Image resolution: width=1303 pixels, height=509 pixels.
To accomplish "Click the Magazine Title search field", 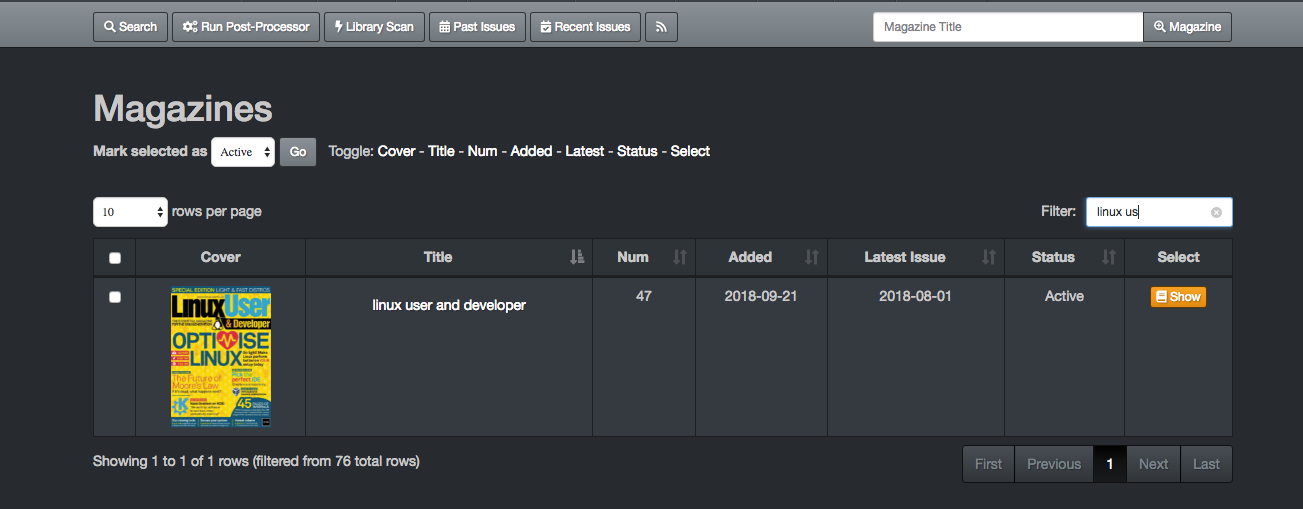I will [x=1008, y=27].
